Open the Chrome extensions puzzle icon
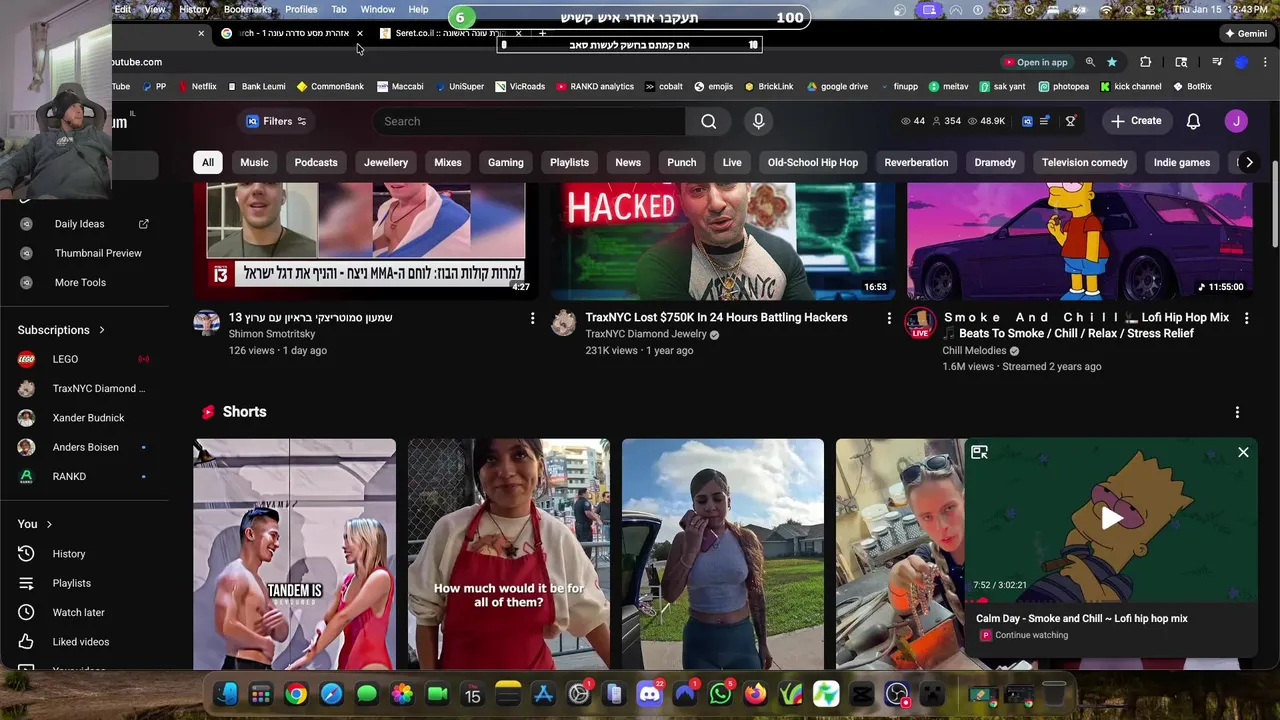Image resolution: width=1280 pixels, height=720 pixels. click(1146, 62)
